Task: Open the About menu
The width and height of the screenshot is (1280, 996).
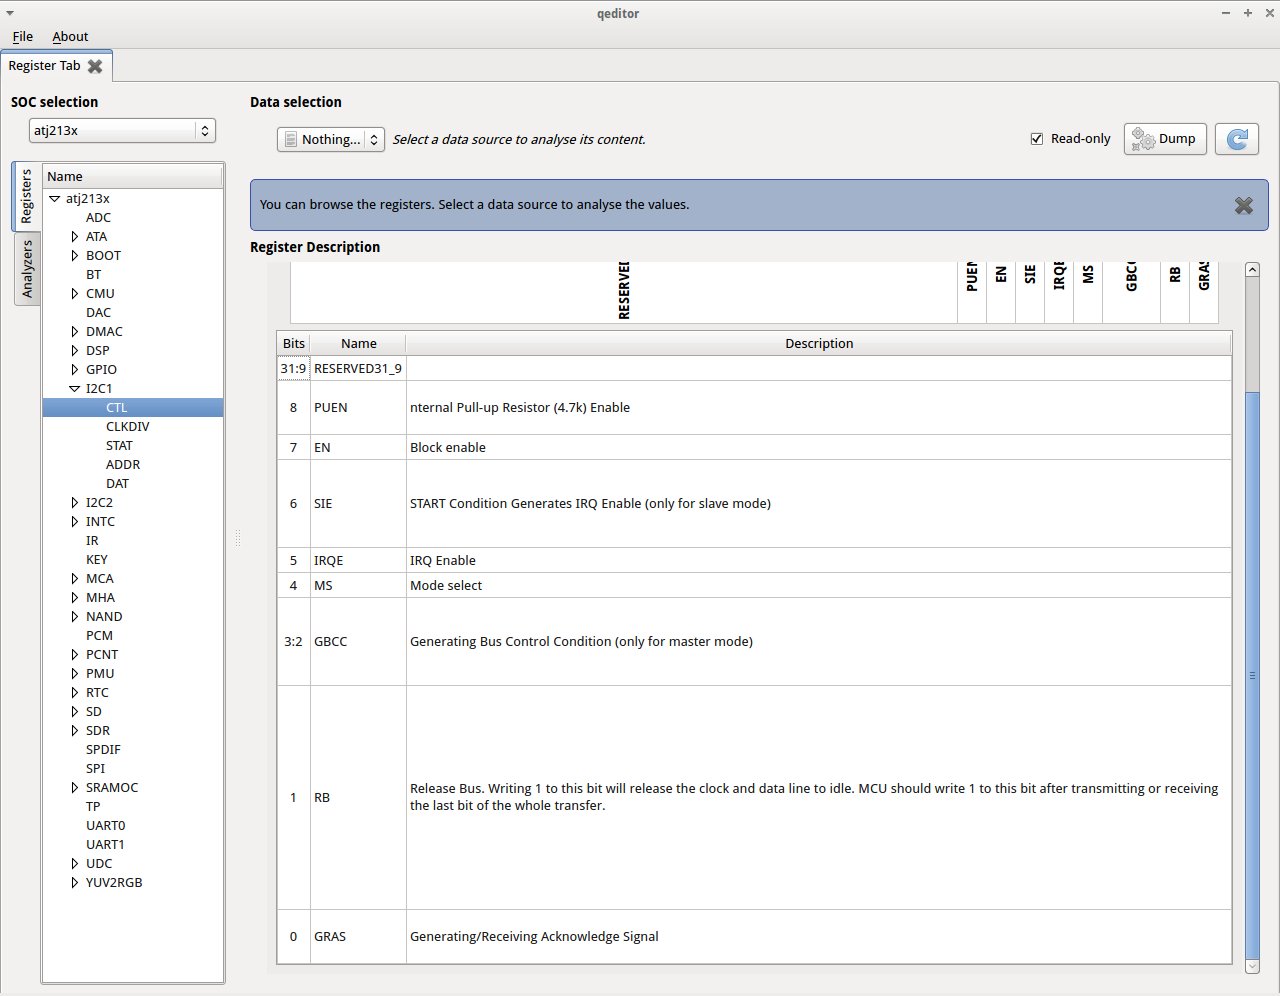Action: point(70,36)
